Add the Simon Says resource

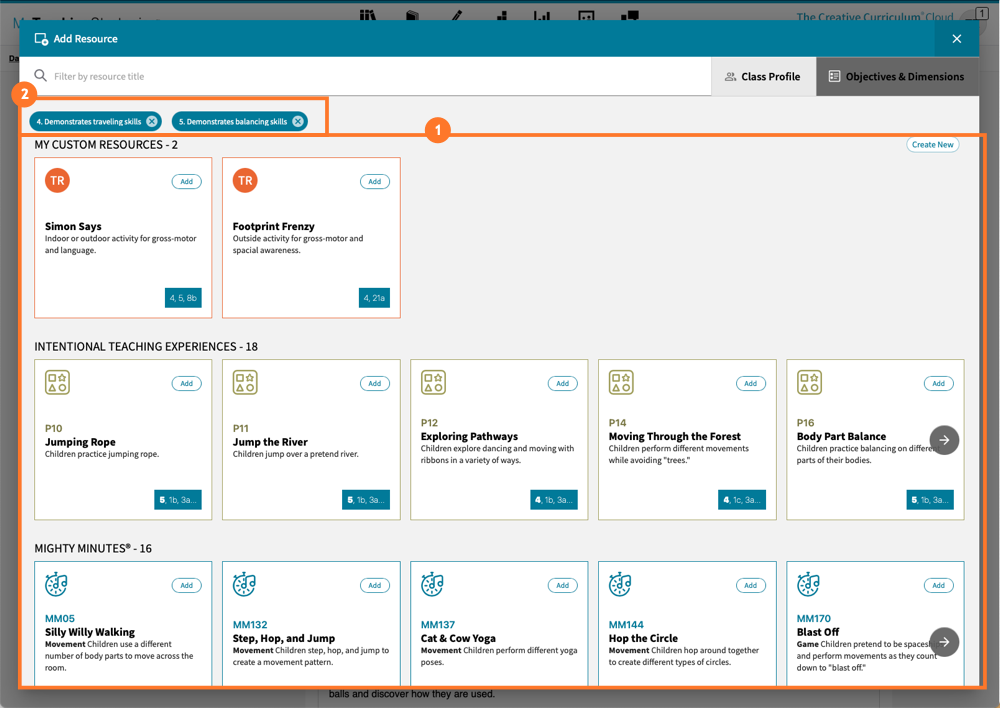(187, 181)
